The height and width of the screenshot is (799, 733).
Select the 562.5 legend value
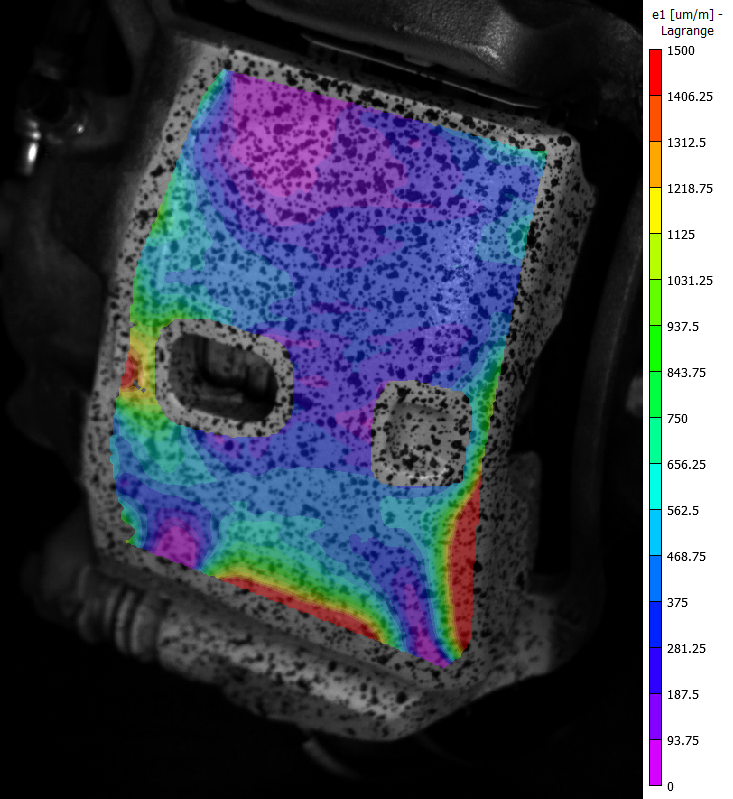coord(683,511)
